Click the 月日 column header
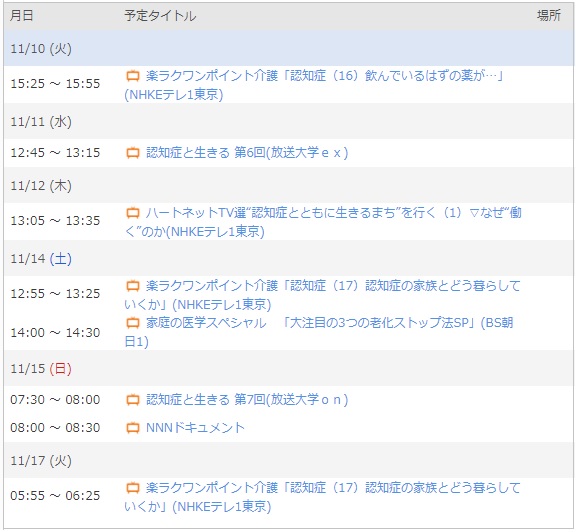This screenshot has height=532, width=576. [x=22, y=15]
